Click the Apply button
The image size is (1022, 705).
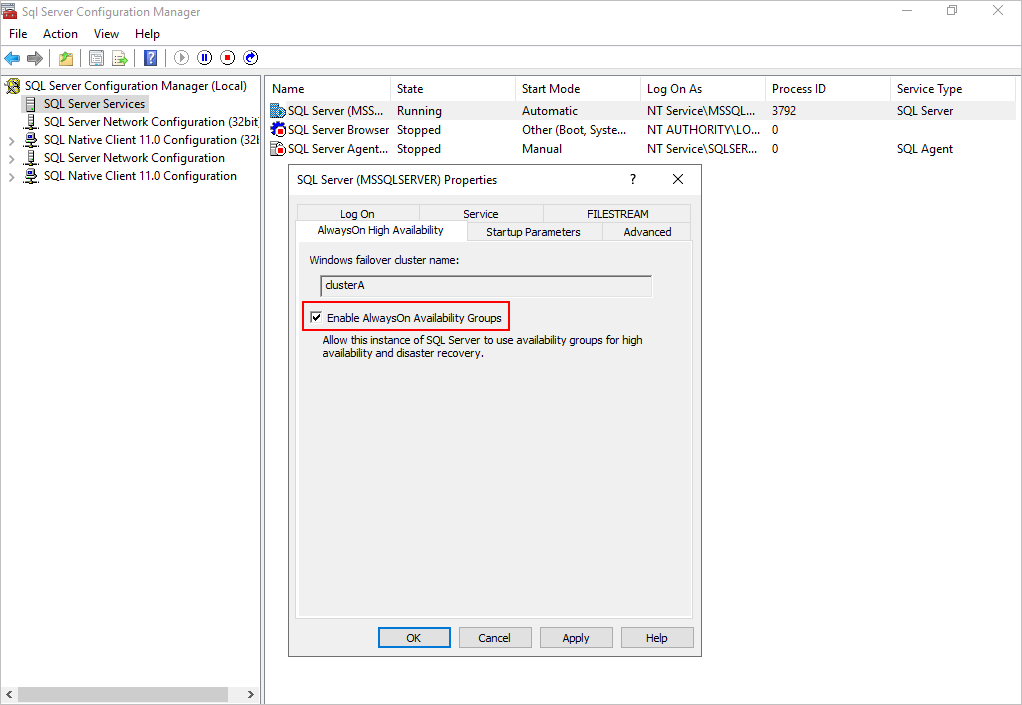click(576, 638)
